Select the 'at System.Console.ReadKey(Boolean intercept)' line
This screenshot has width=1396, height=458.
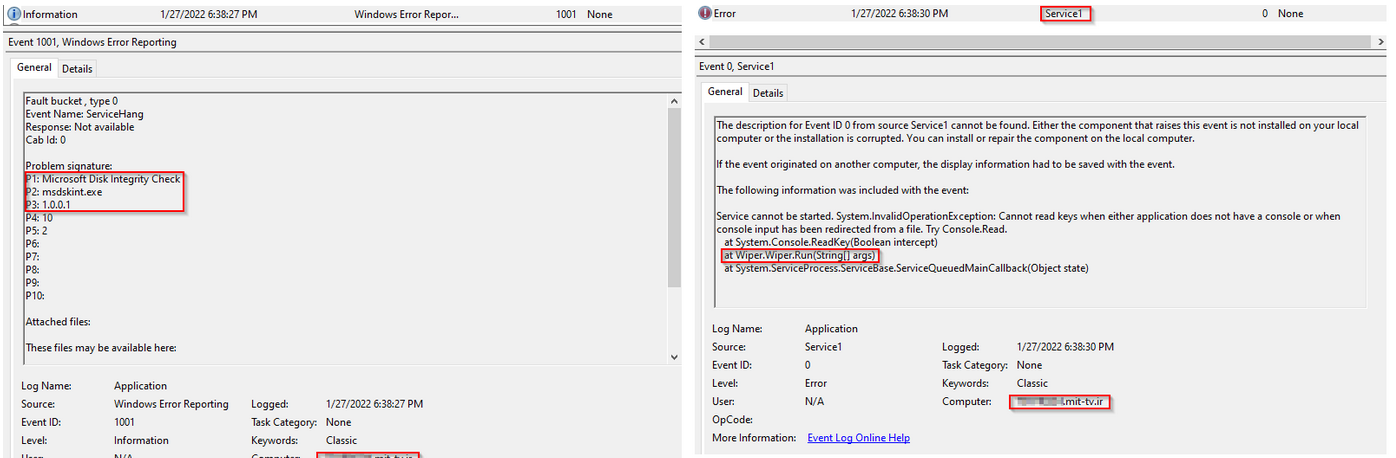(830, 242)
